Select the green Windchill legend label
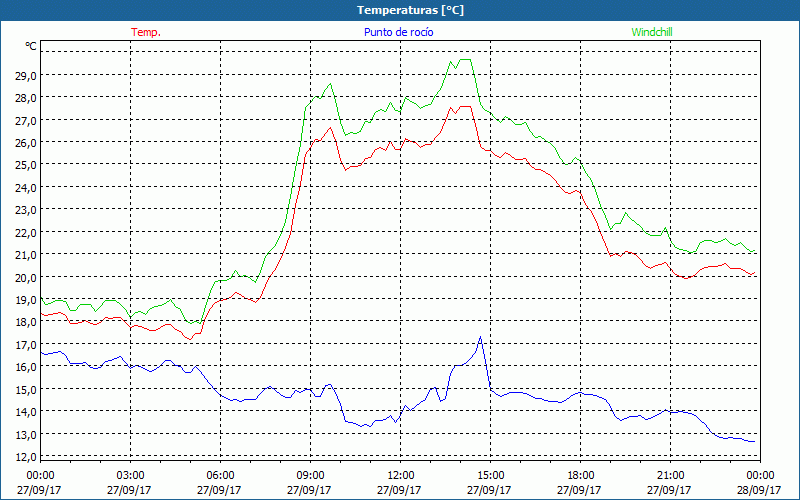 pos(652,32)
